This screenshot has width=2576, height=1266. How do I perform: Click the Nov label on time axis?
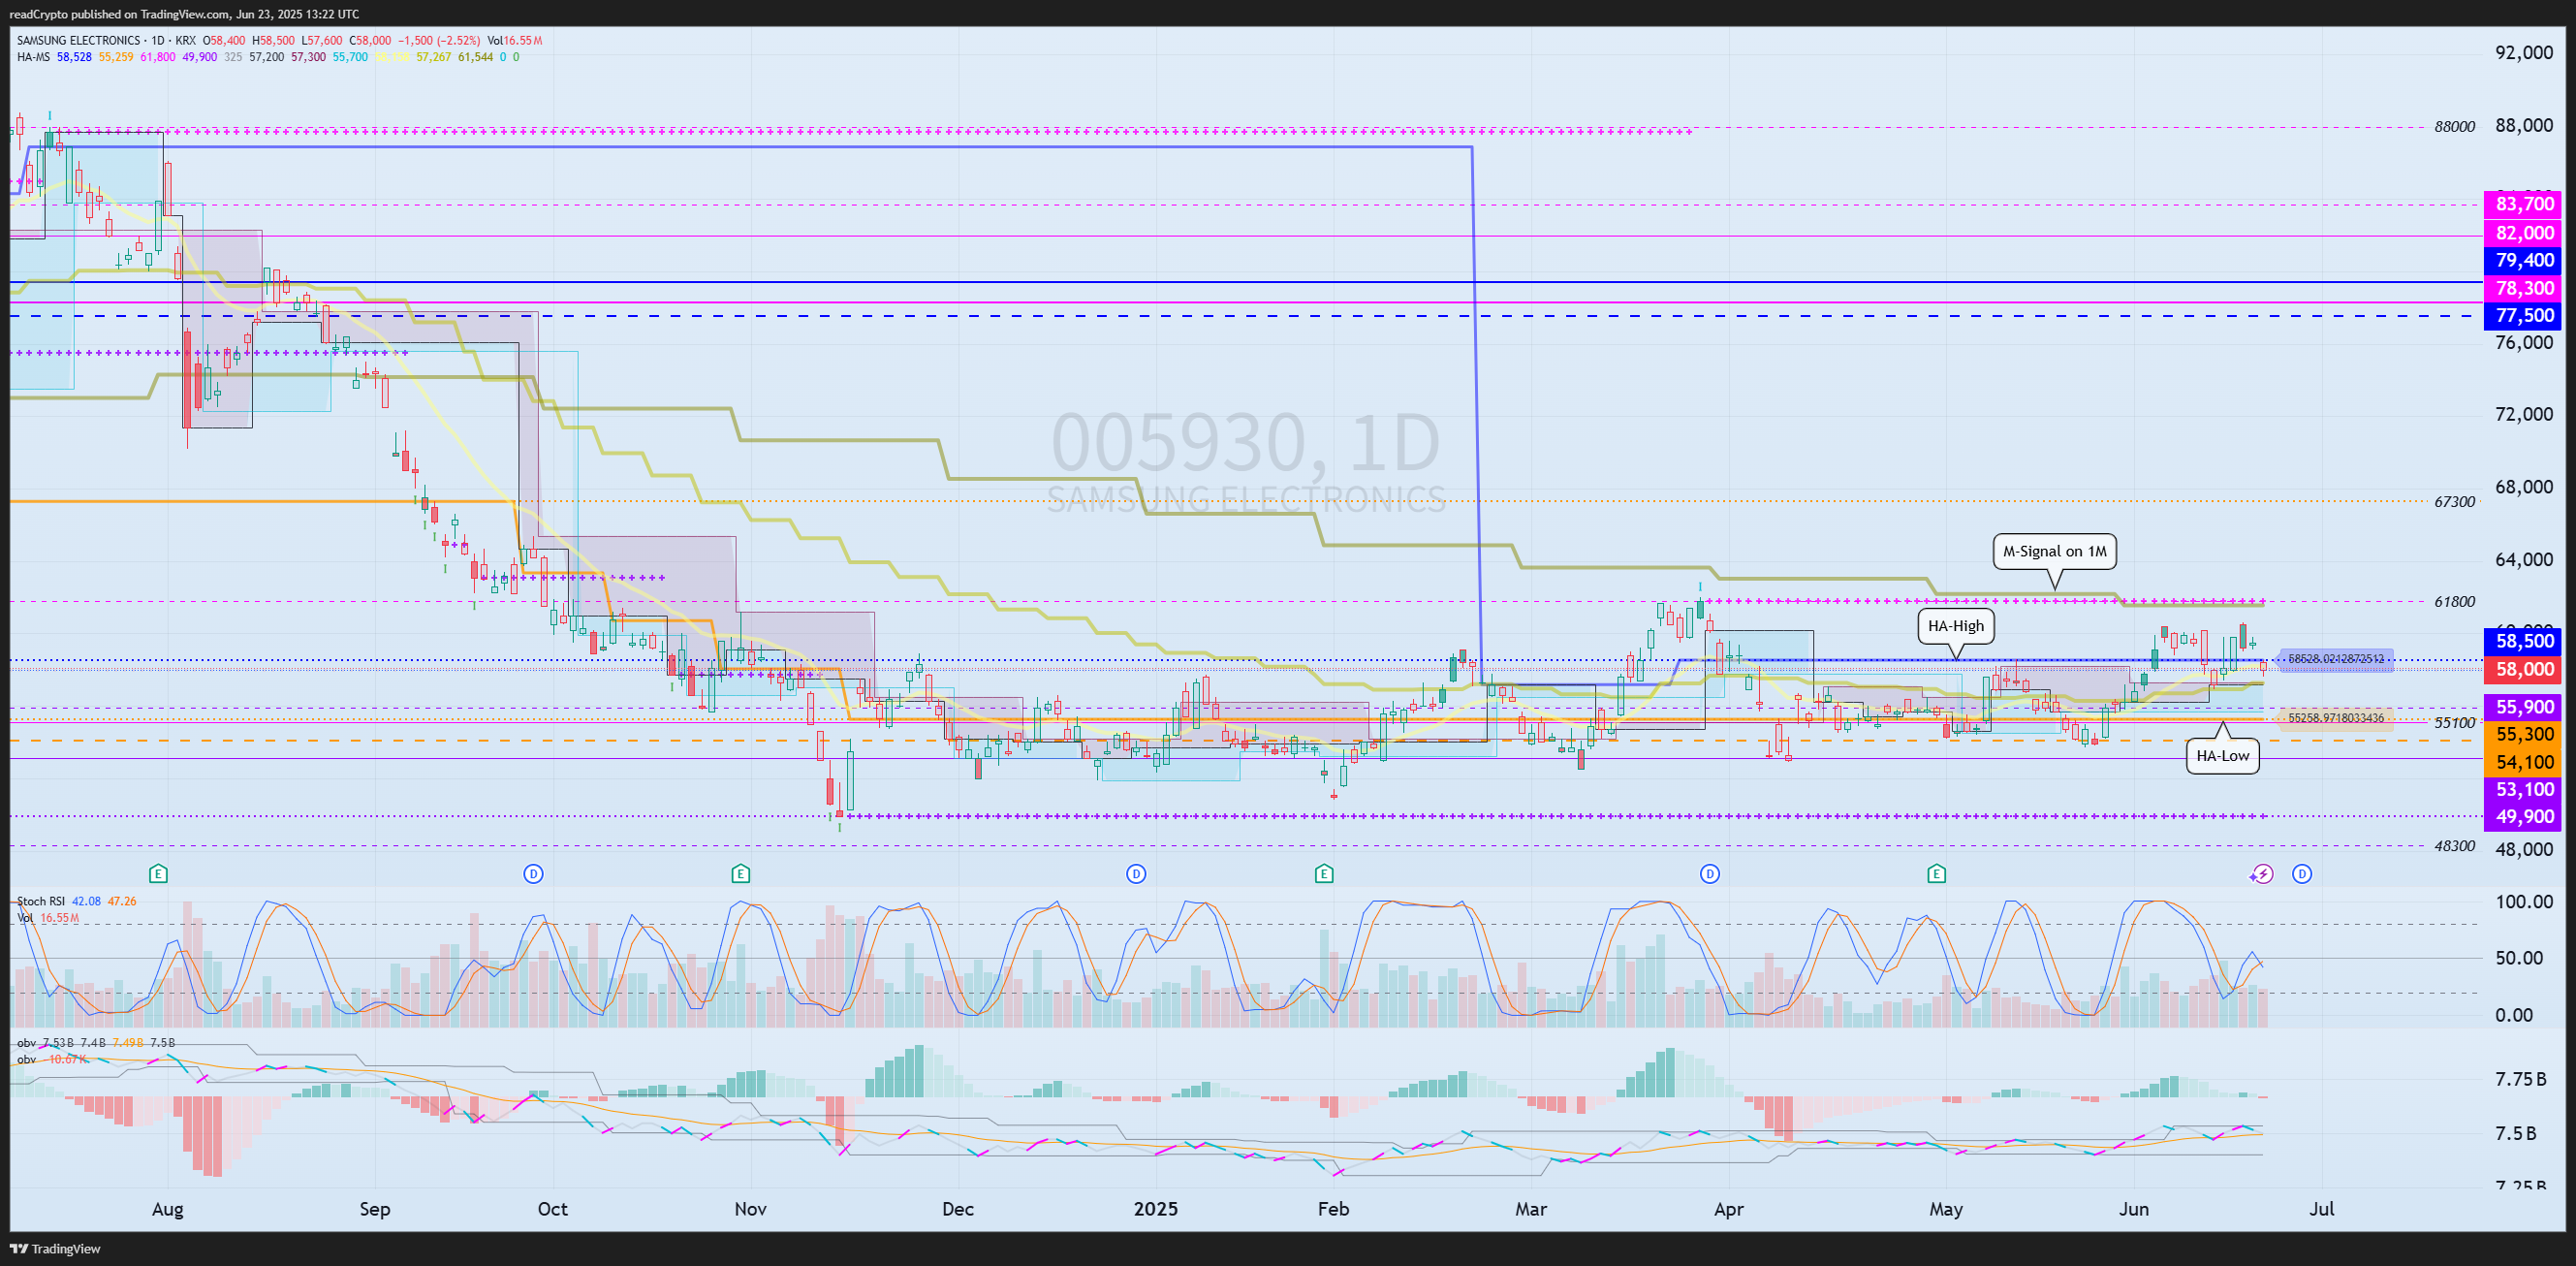[750, 1209]
